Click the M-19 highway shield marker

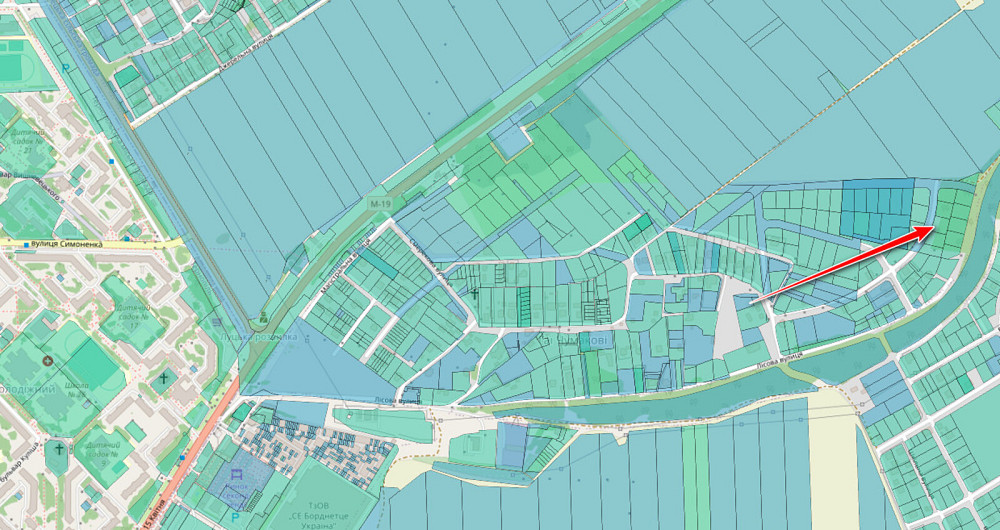click(x=378, y=204)
